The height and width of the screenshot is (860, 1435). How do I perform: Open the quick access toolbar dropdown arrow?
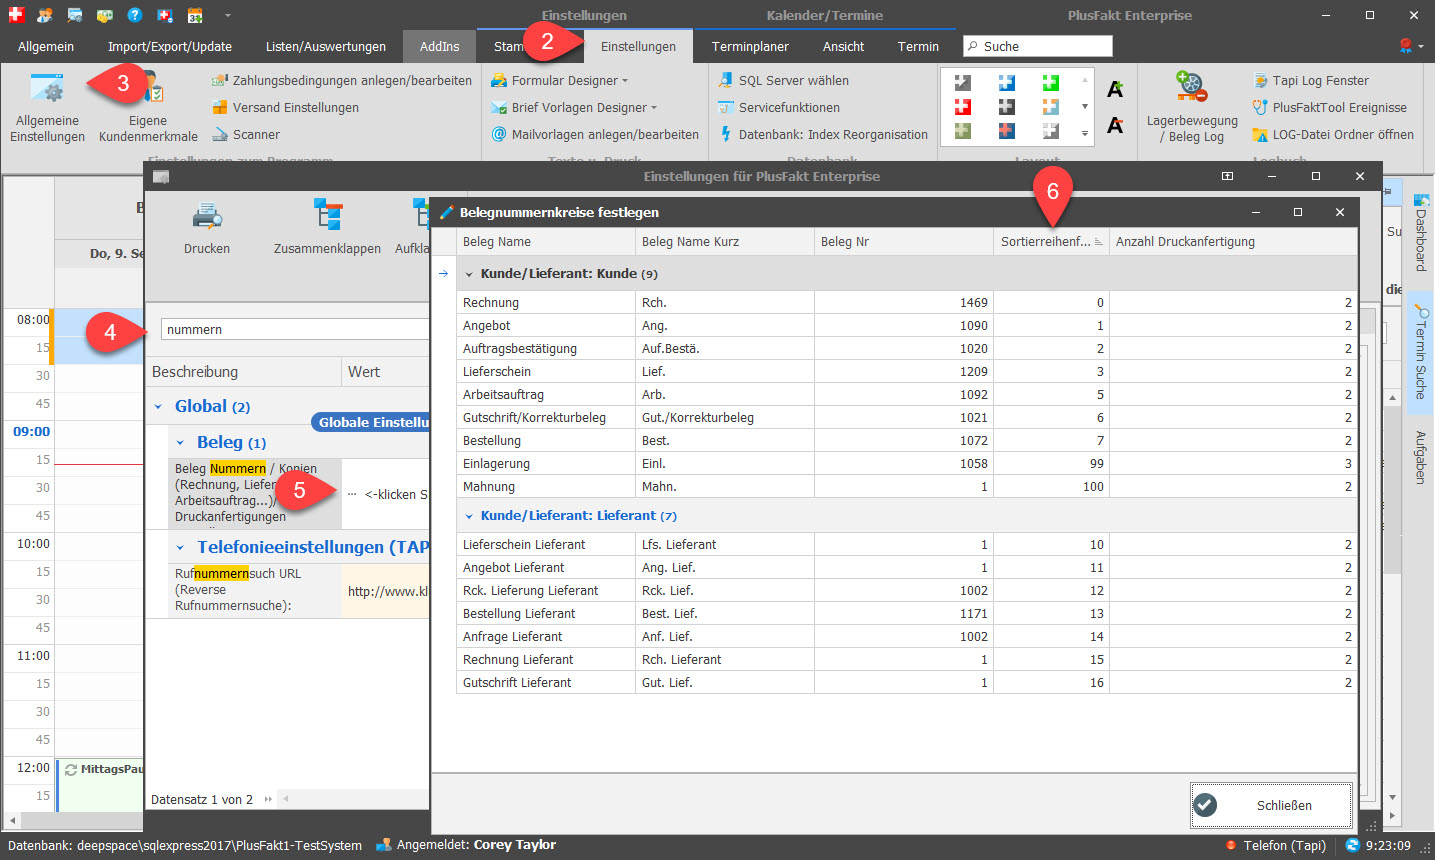pyautogui.click(x=228, y=15)
